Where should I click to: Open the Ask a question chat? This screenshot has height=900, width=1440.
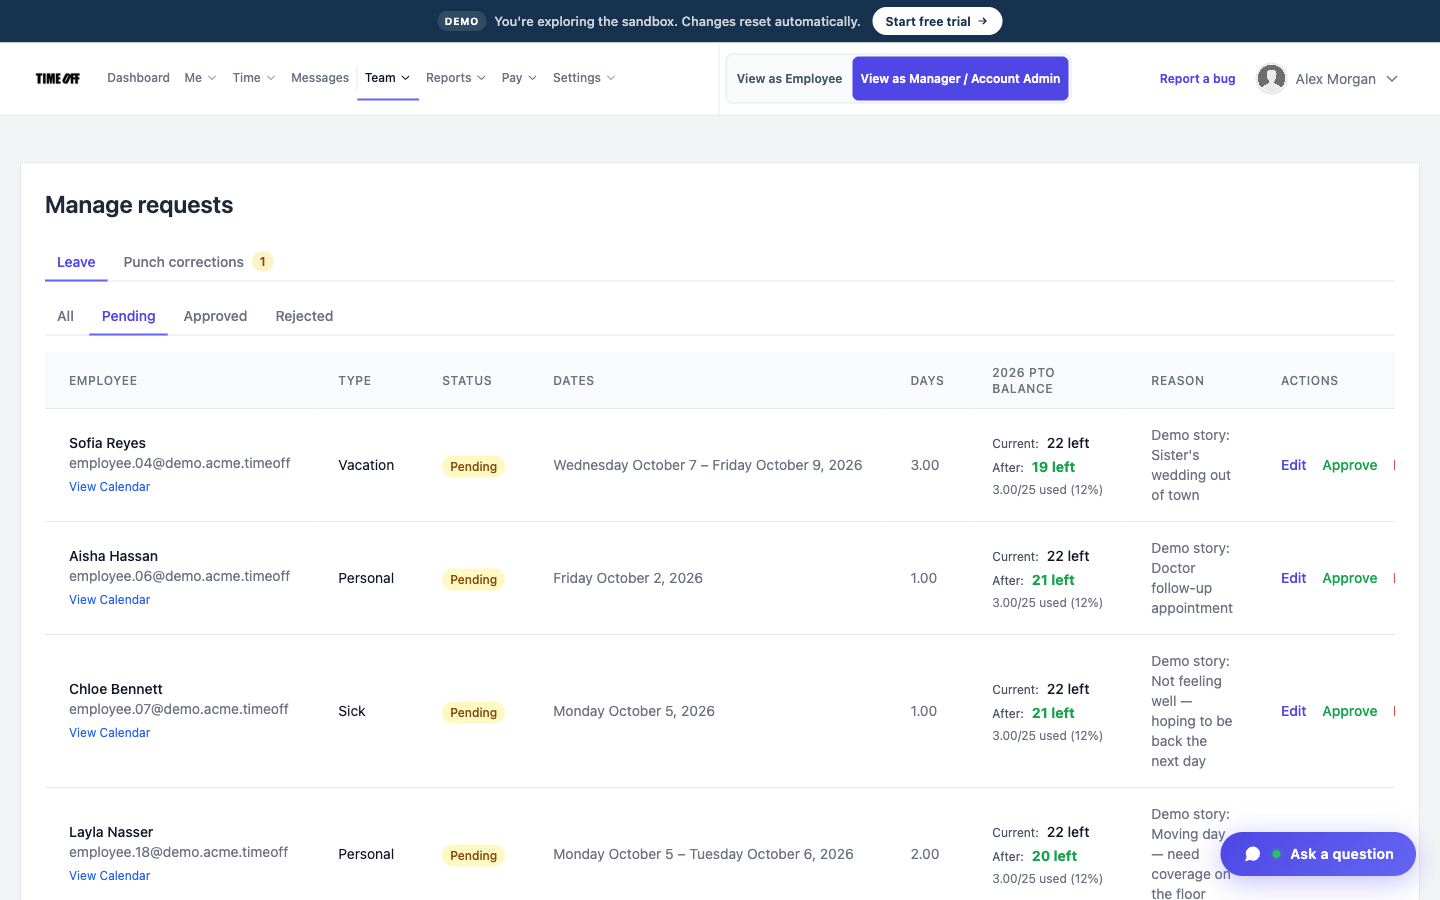[1318, 854]
